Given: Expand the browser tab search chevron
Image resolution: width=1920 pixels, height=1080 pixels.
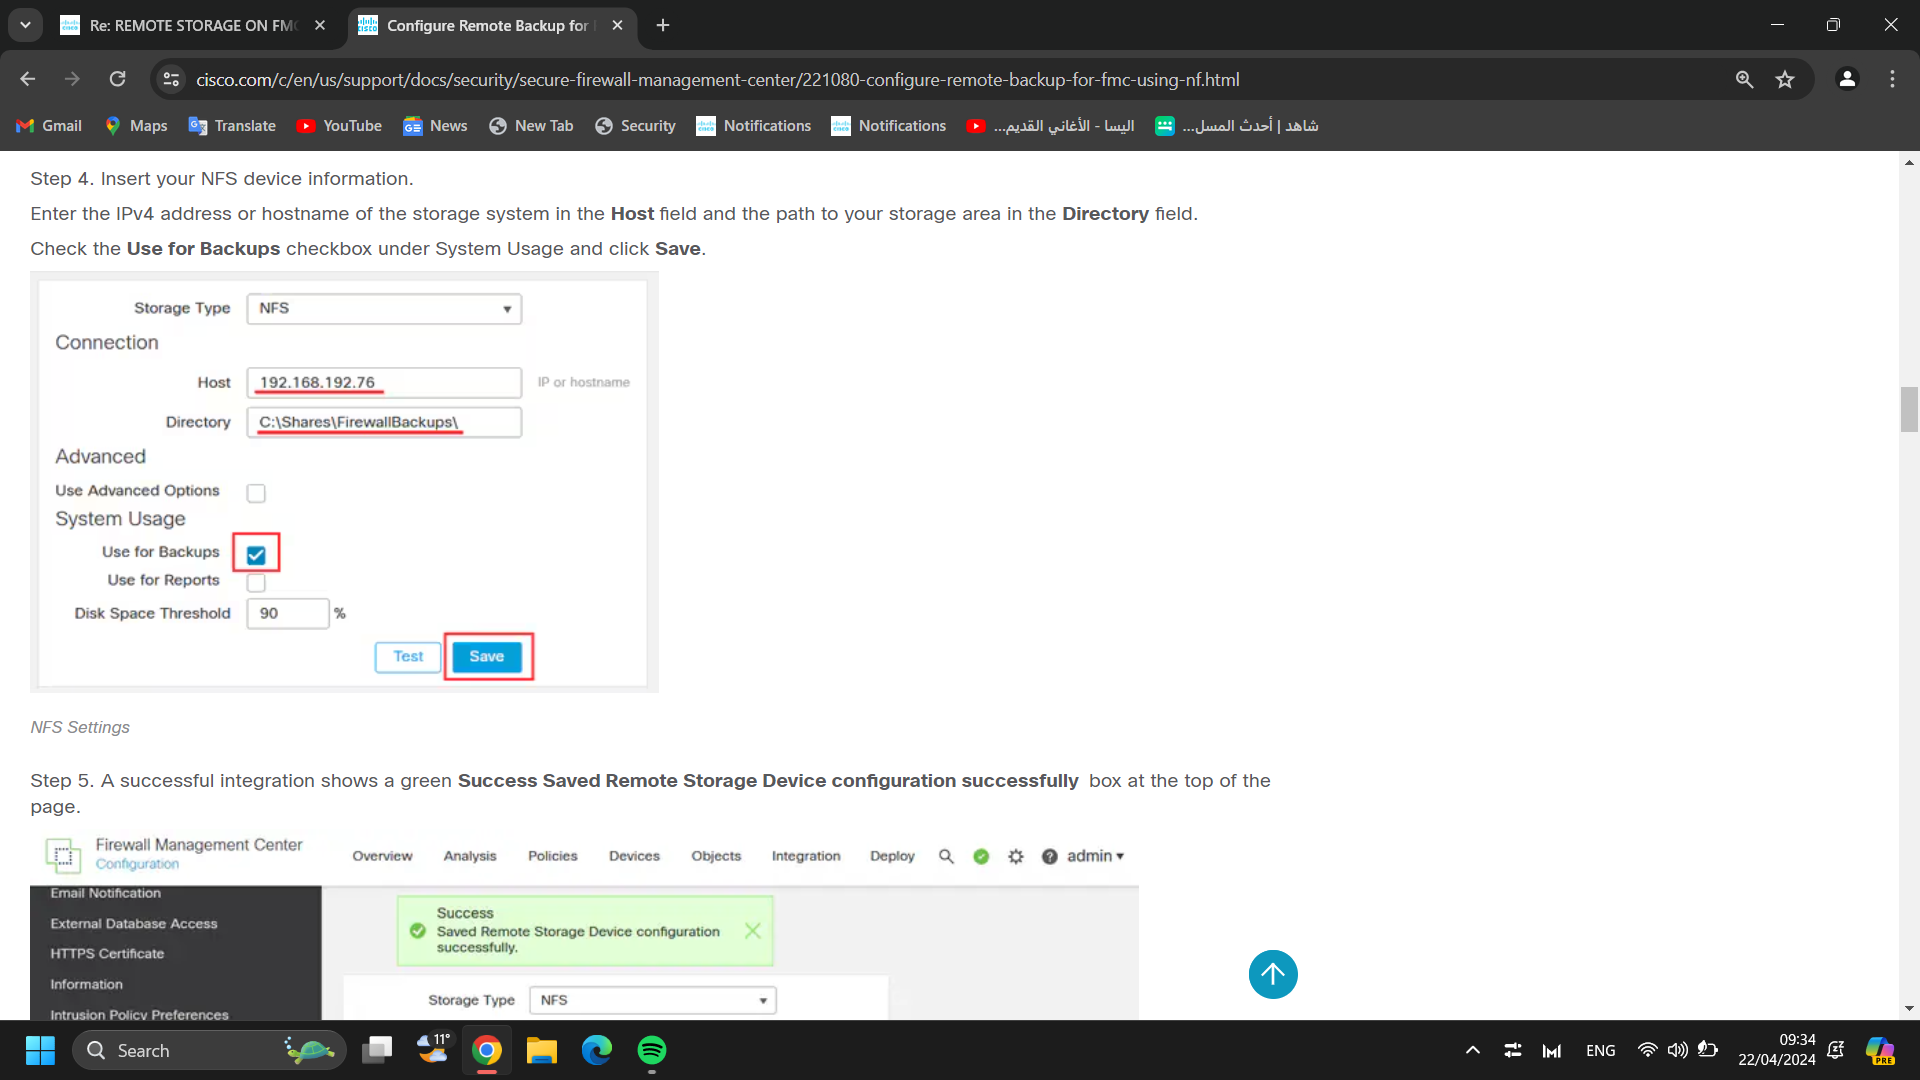Looking at the screenshot, I should 25,25.
